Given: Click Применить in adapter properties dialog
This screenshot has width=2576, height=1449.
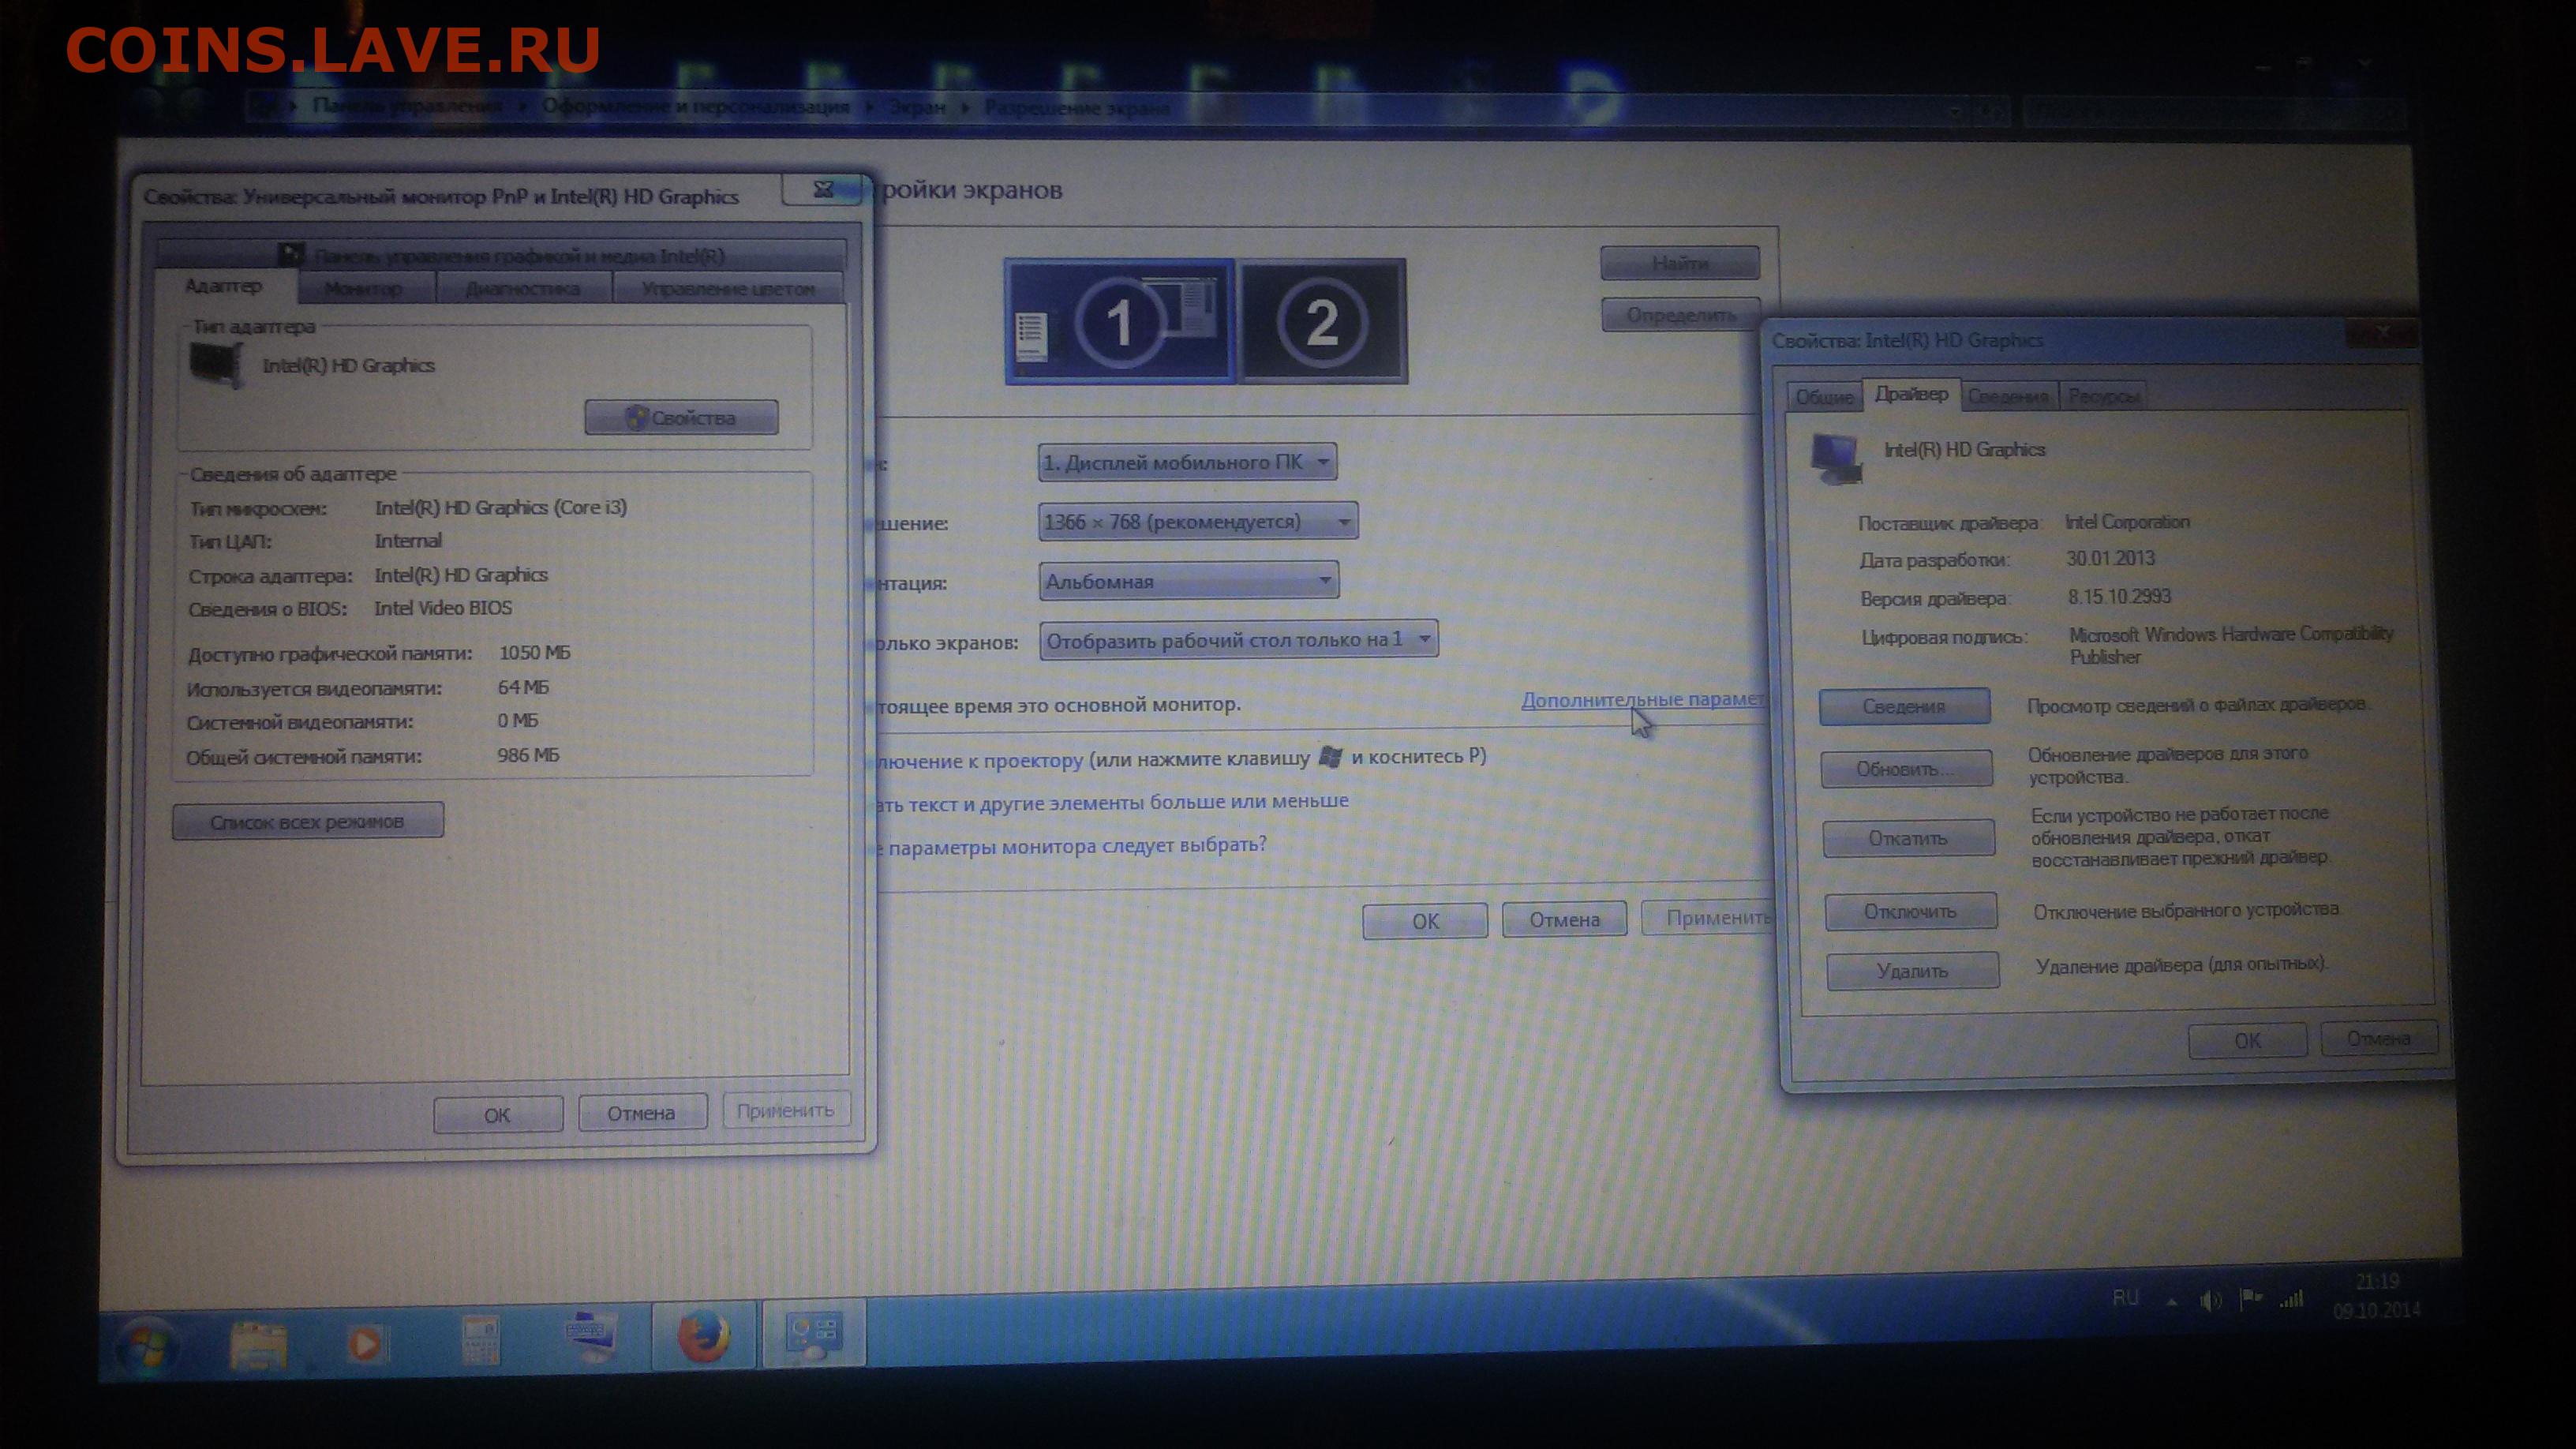Looking at the screenshot, I should pyautogui.click(x=785, y=1110).
